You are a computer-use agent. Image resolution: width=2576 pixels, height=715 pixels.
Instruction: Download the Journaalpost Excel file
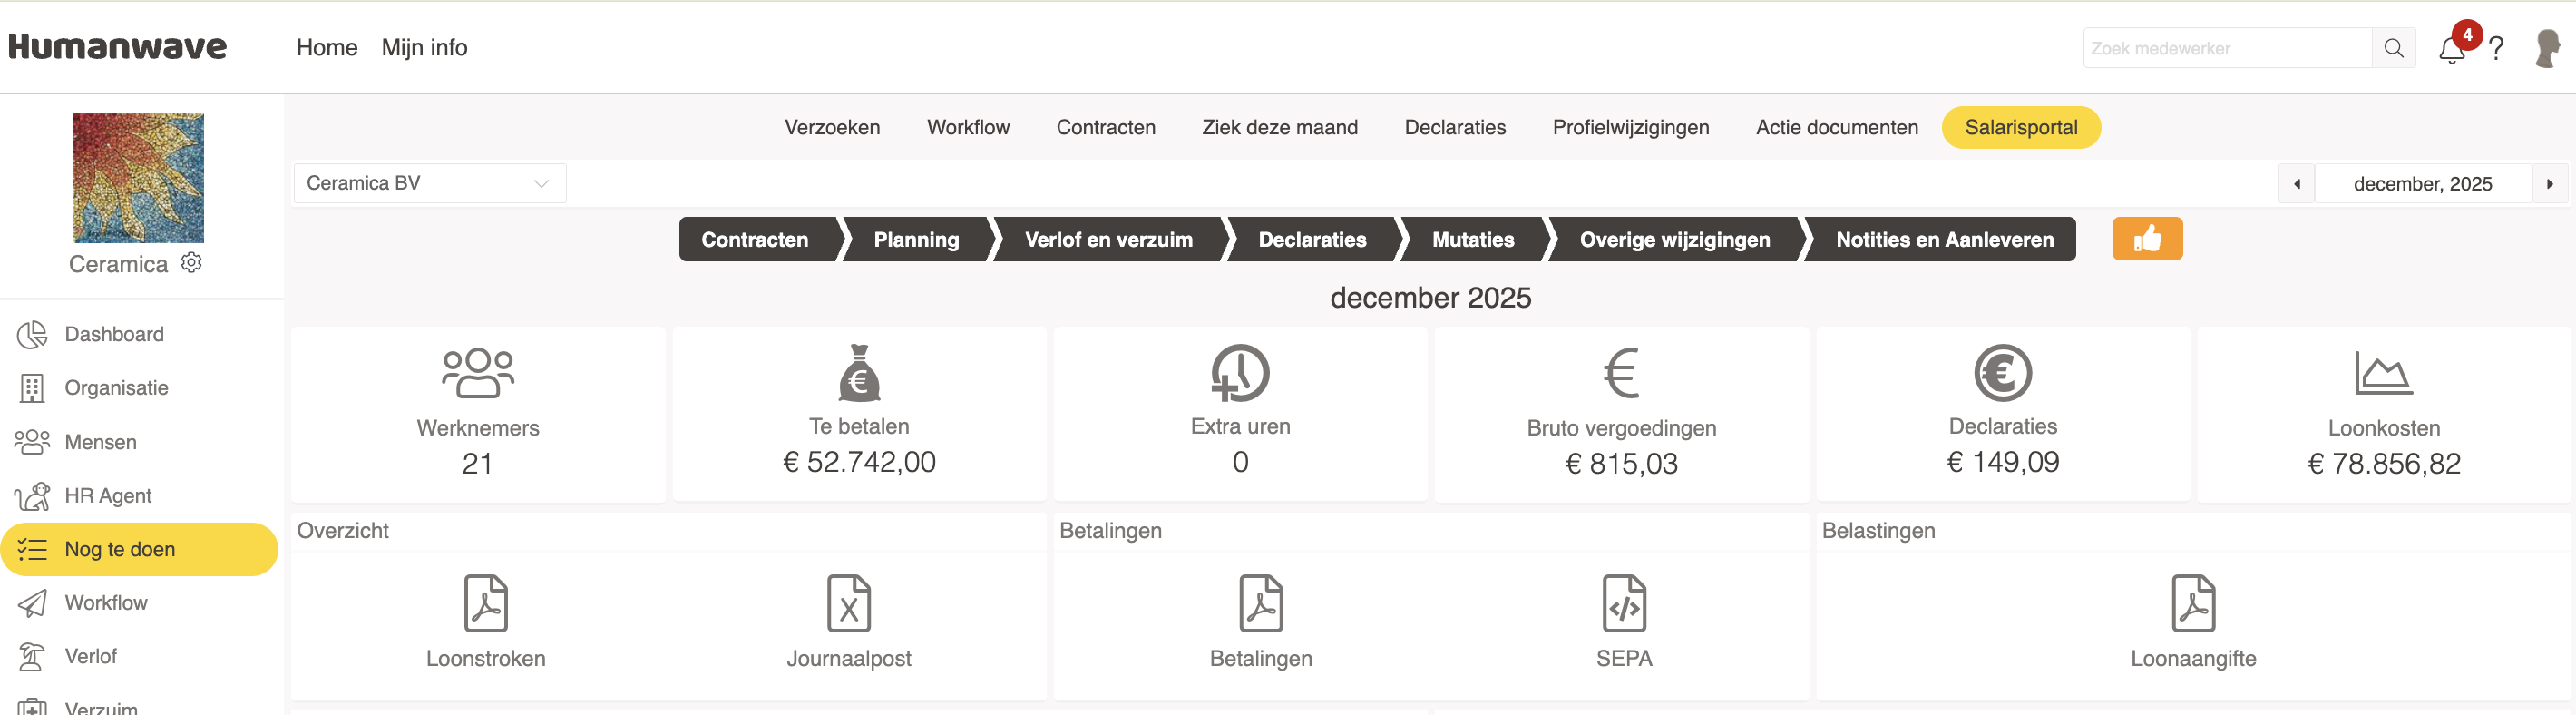pos(848,603)
